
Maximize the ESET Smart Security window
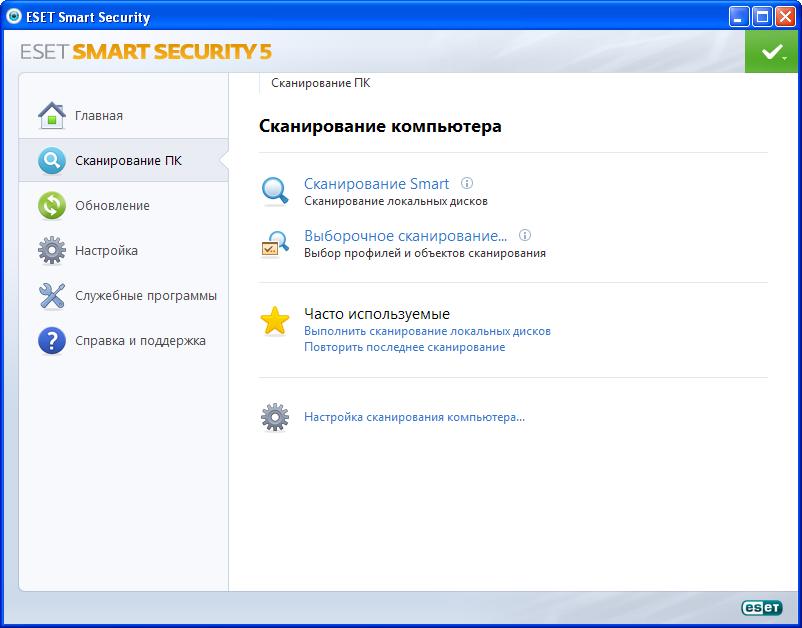coord(762,18)
